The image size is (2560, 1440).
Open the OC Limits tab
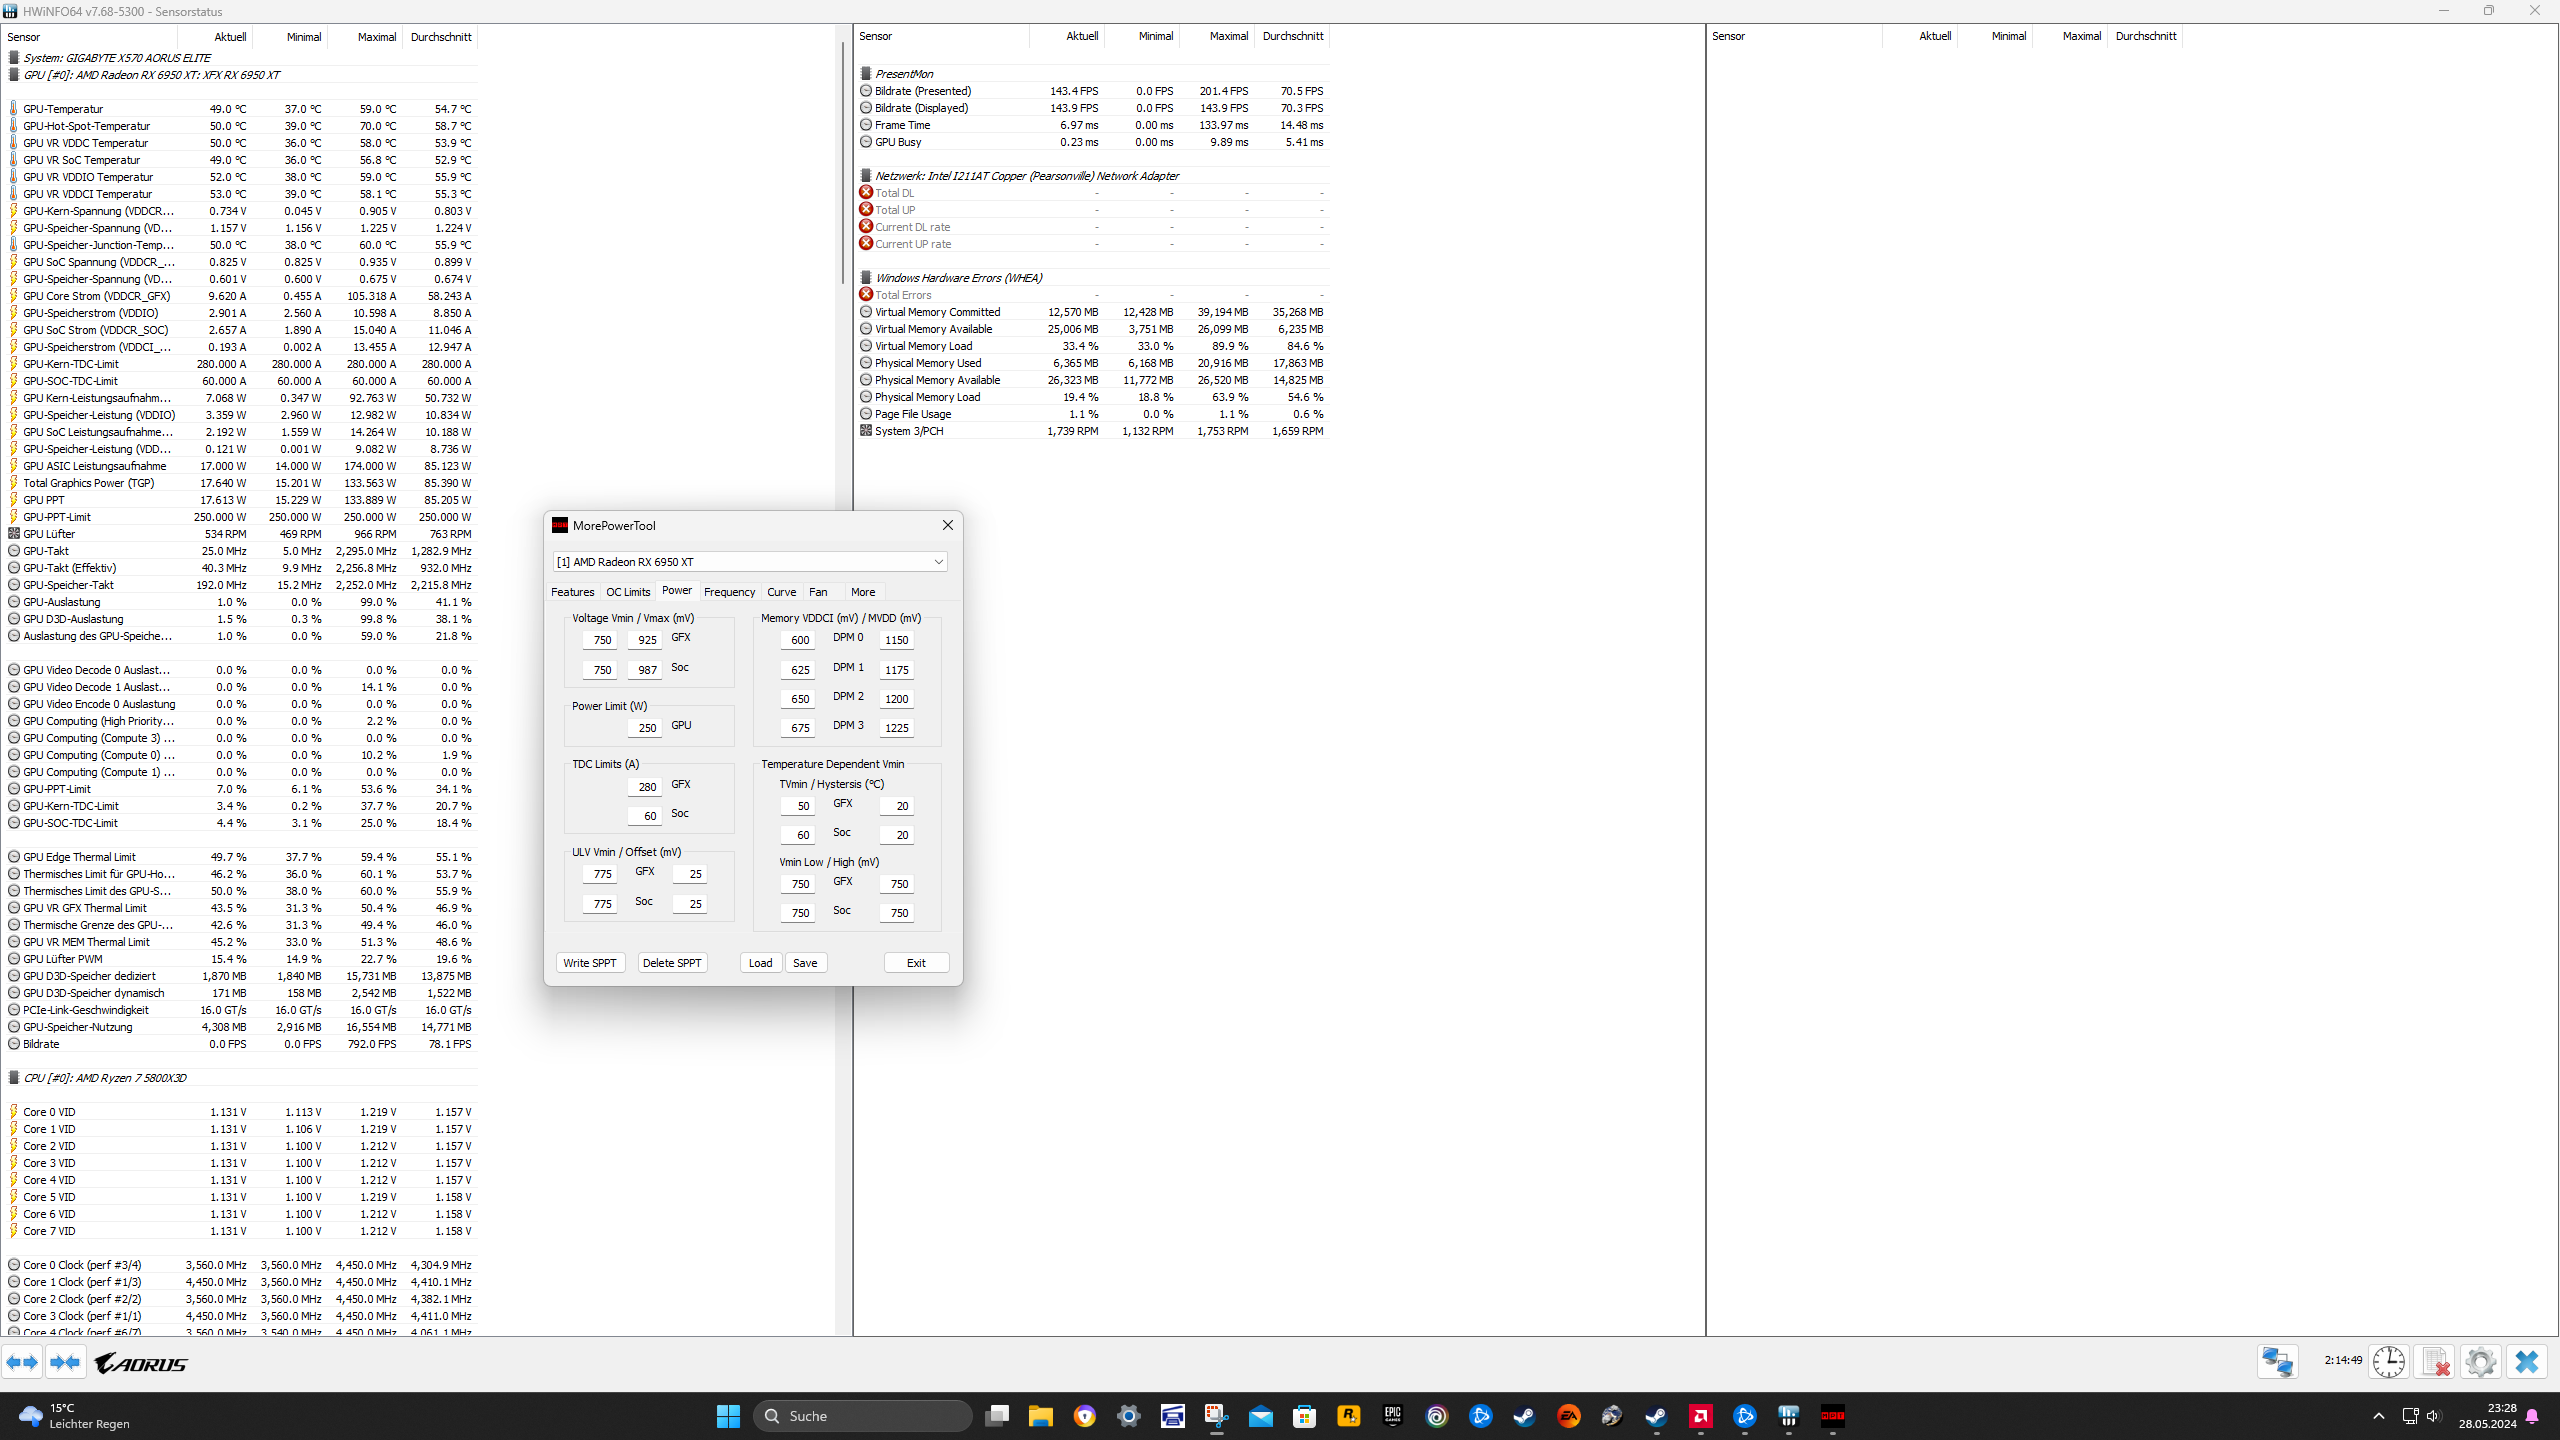click(627, 592)
